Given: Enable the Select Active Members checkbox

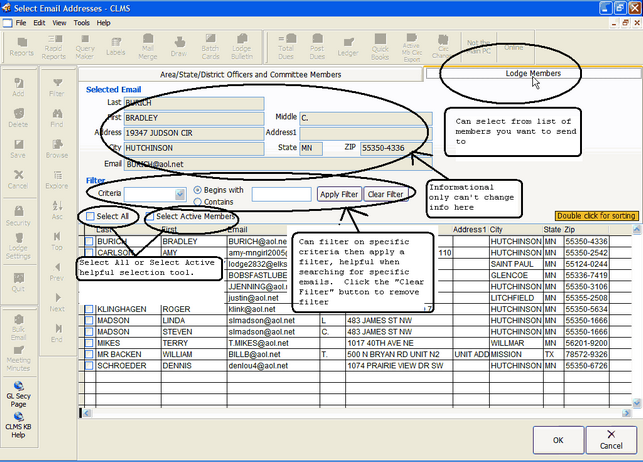Looking at the screenshot, I should tap(150, 216).
